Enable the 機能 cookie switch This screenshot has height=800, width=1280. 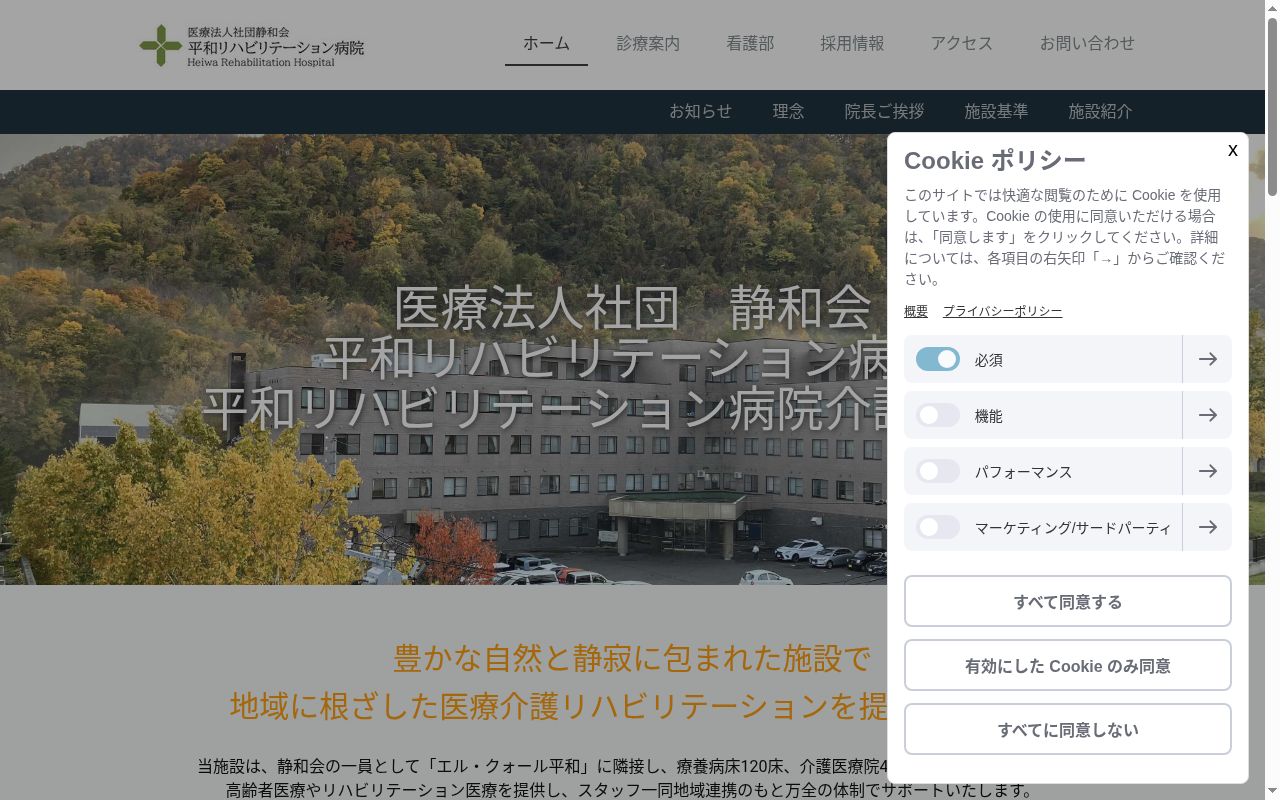938,415
